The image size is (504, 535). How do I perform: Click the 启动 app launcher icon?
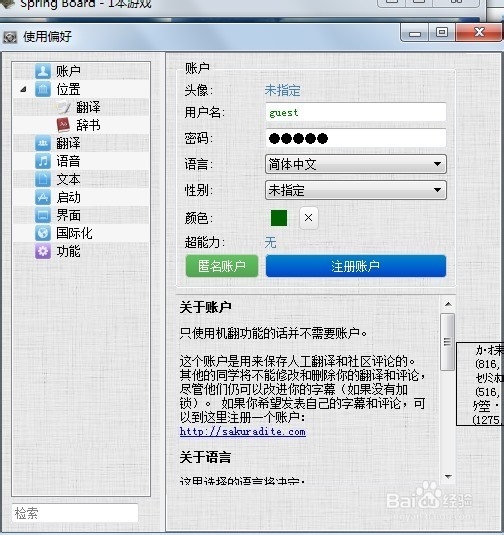point(43,197)
